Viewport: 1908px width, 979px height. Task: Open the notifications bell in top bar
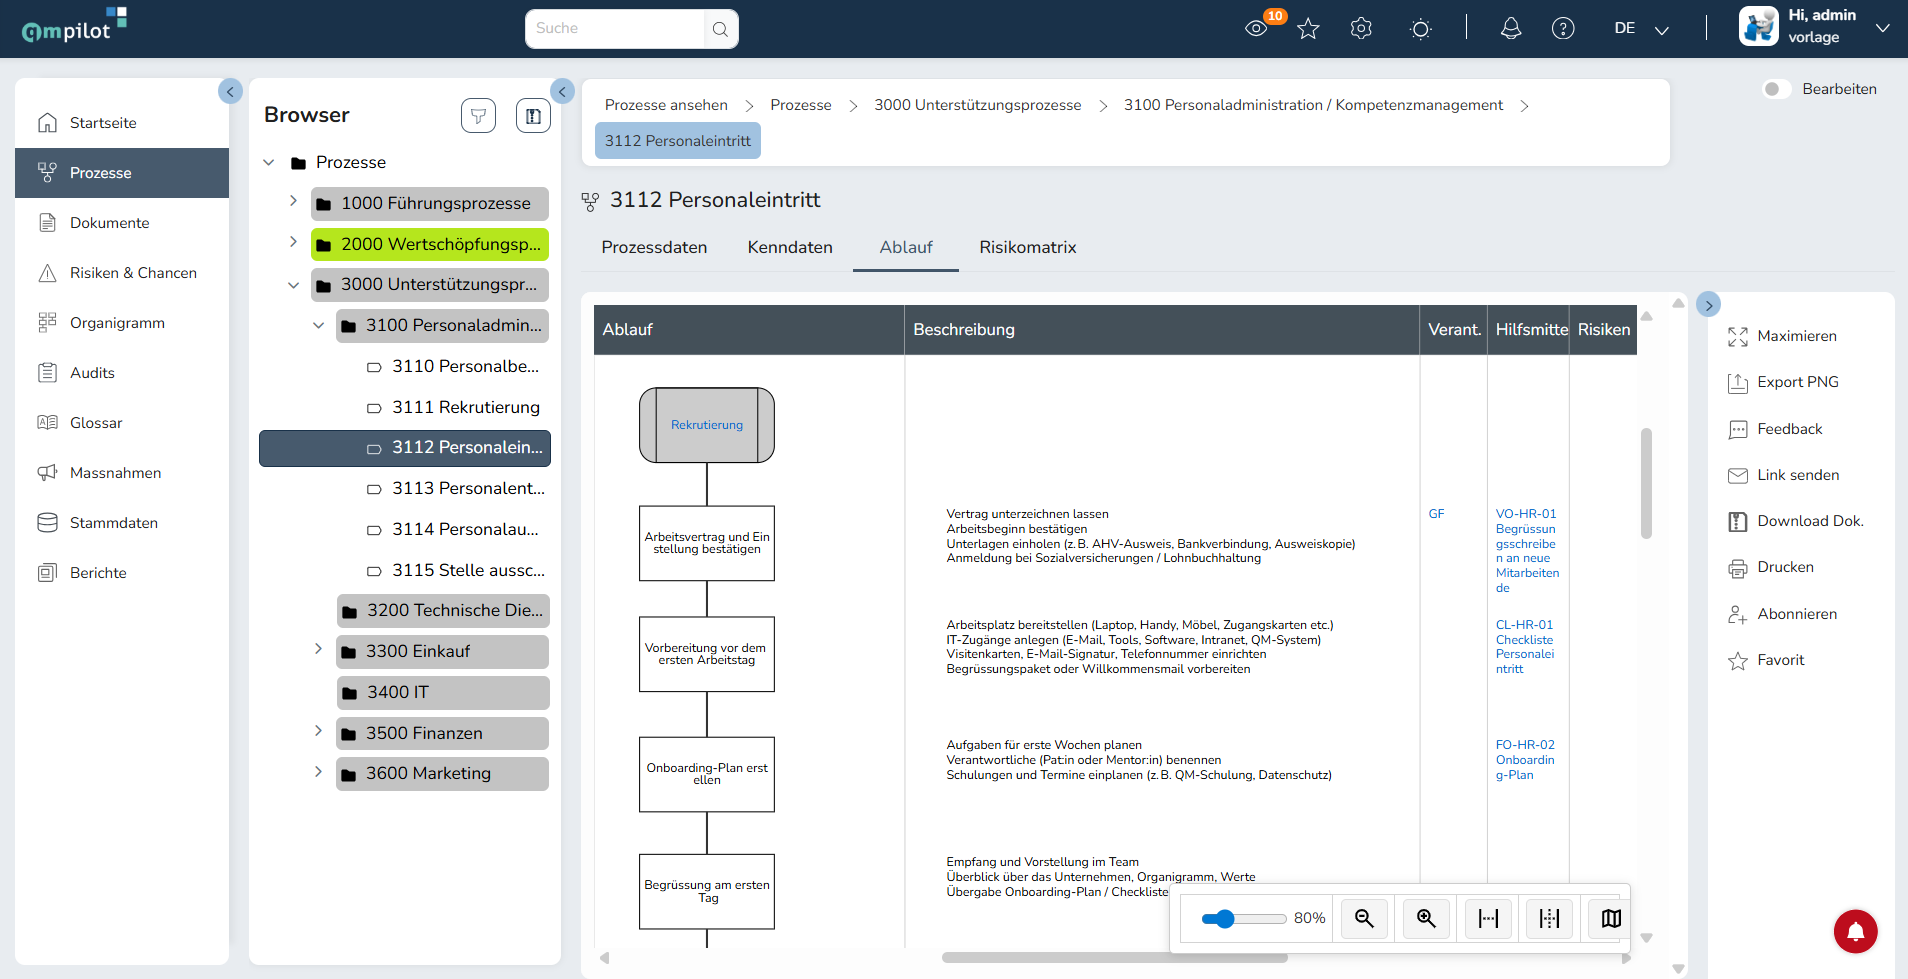[1511, 29]
